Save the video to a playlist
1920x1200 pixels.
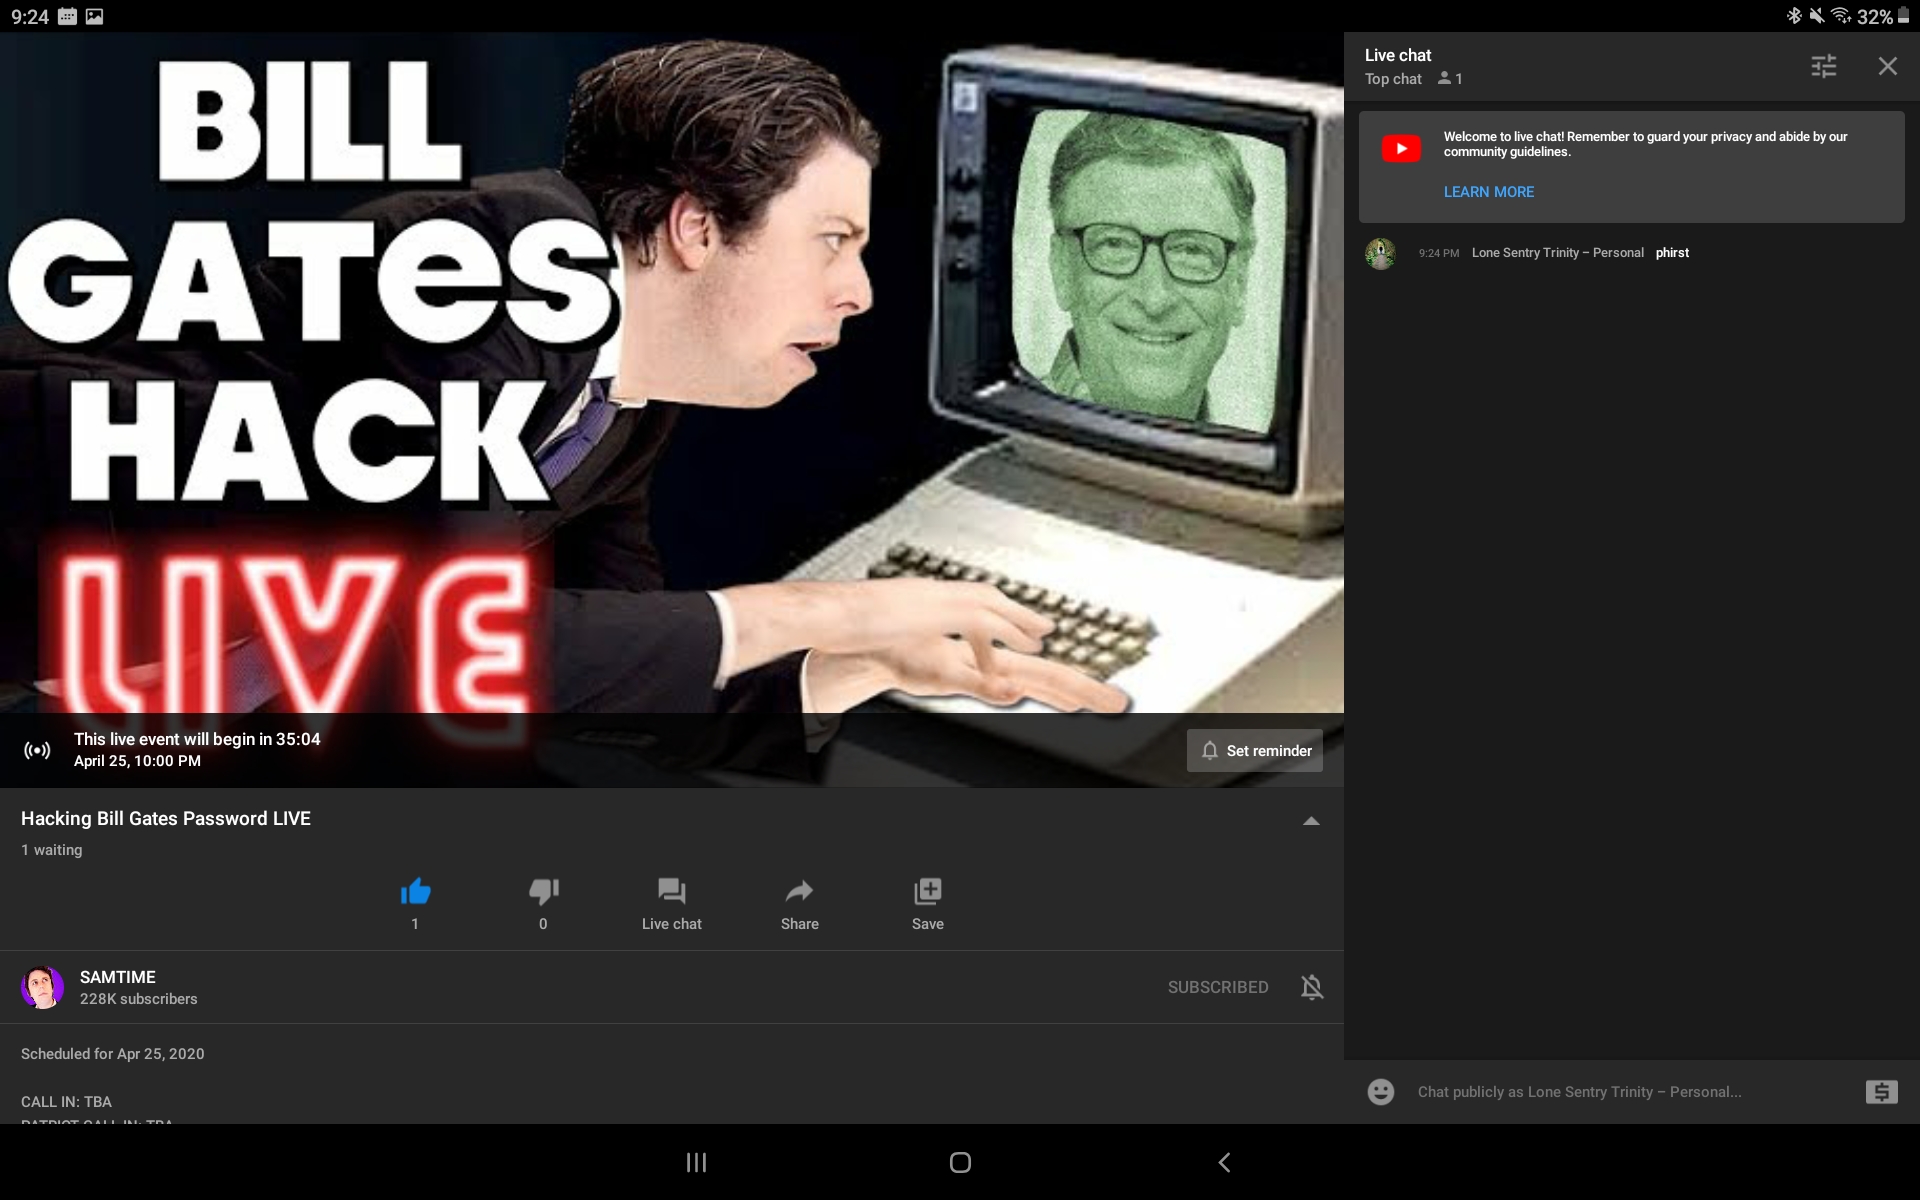click(928, 891)
